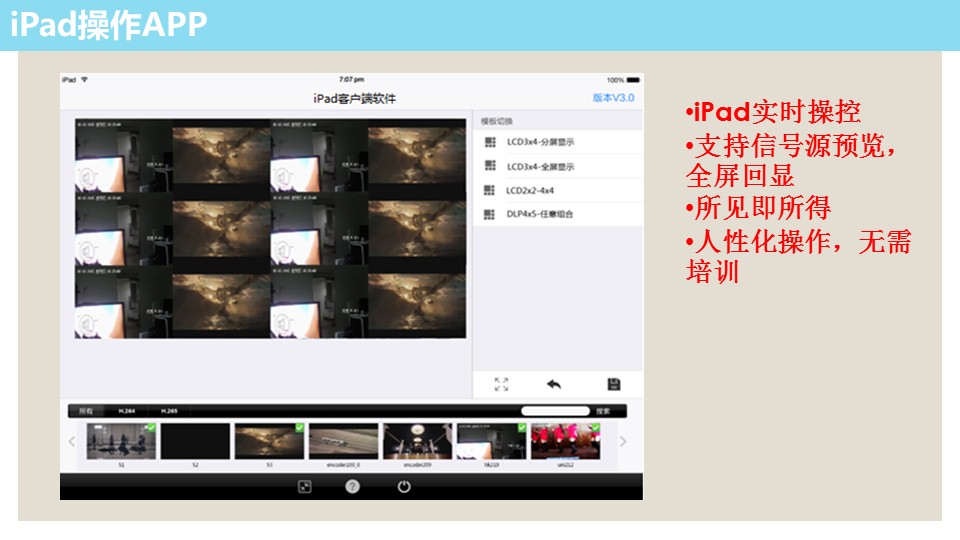
Task: Click the iPad客户端软件 title text
Action: [354, 99]
